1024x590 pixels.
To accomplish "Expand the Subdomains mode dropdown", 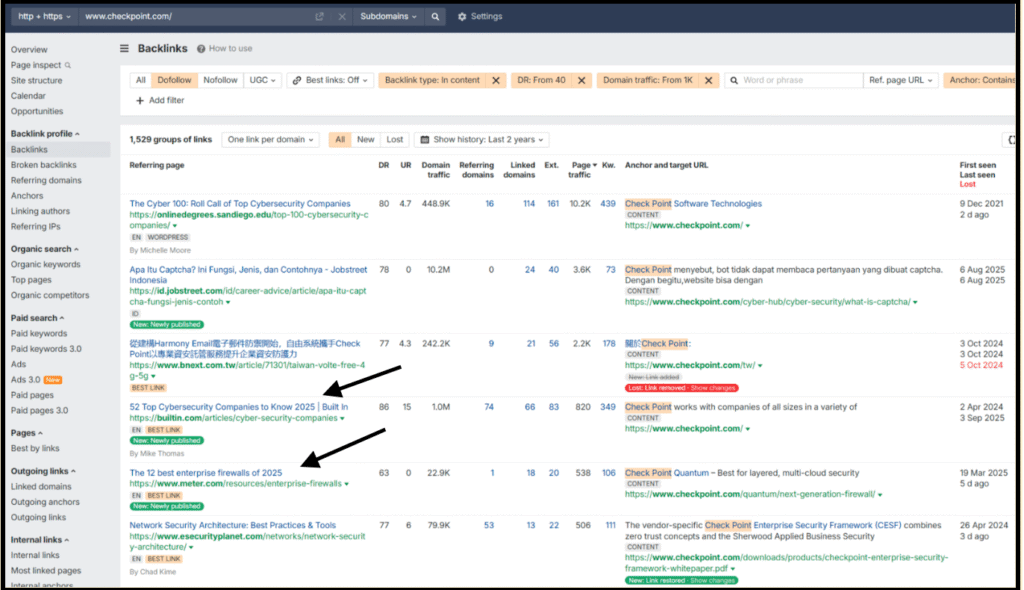I will 388,17.
